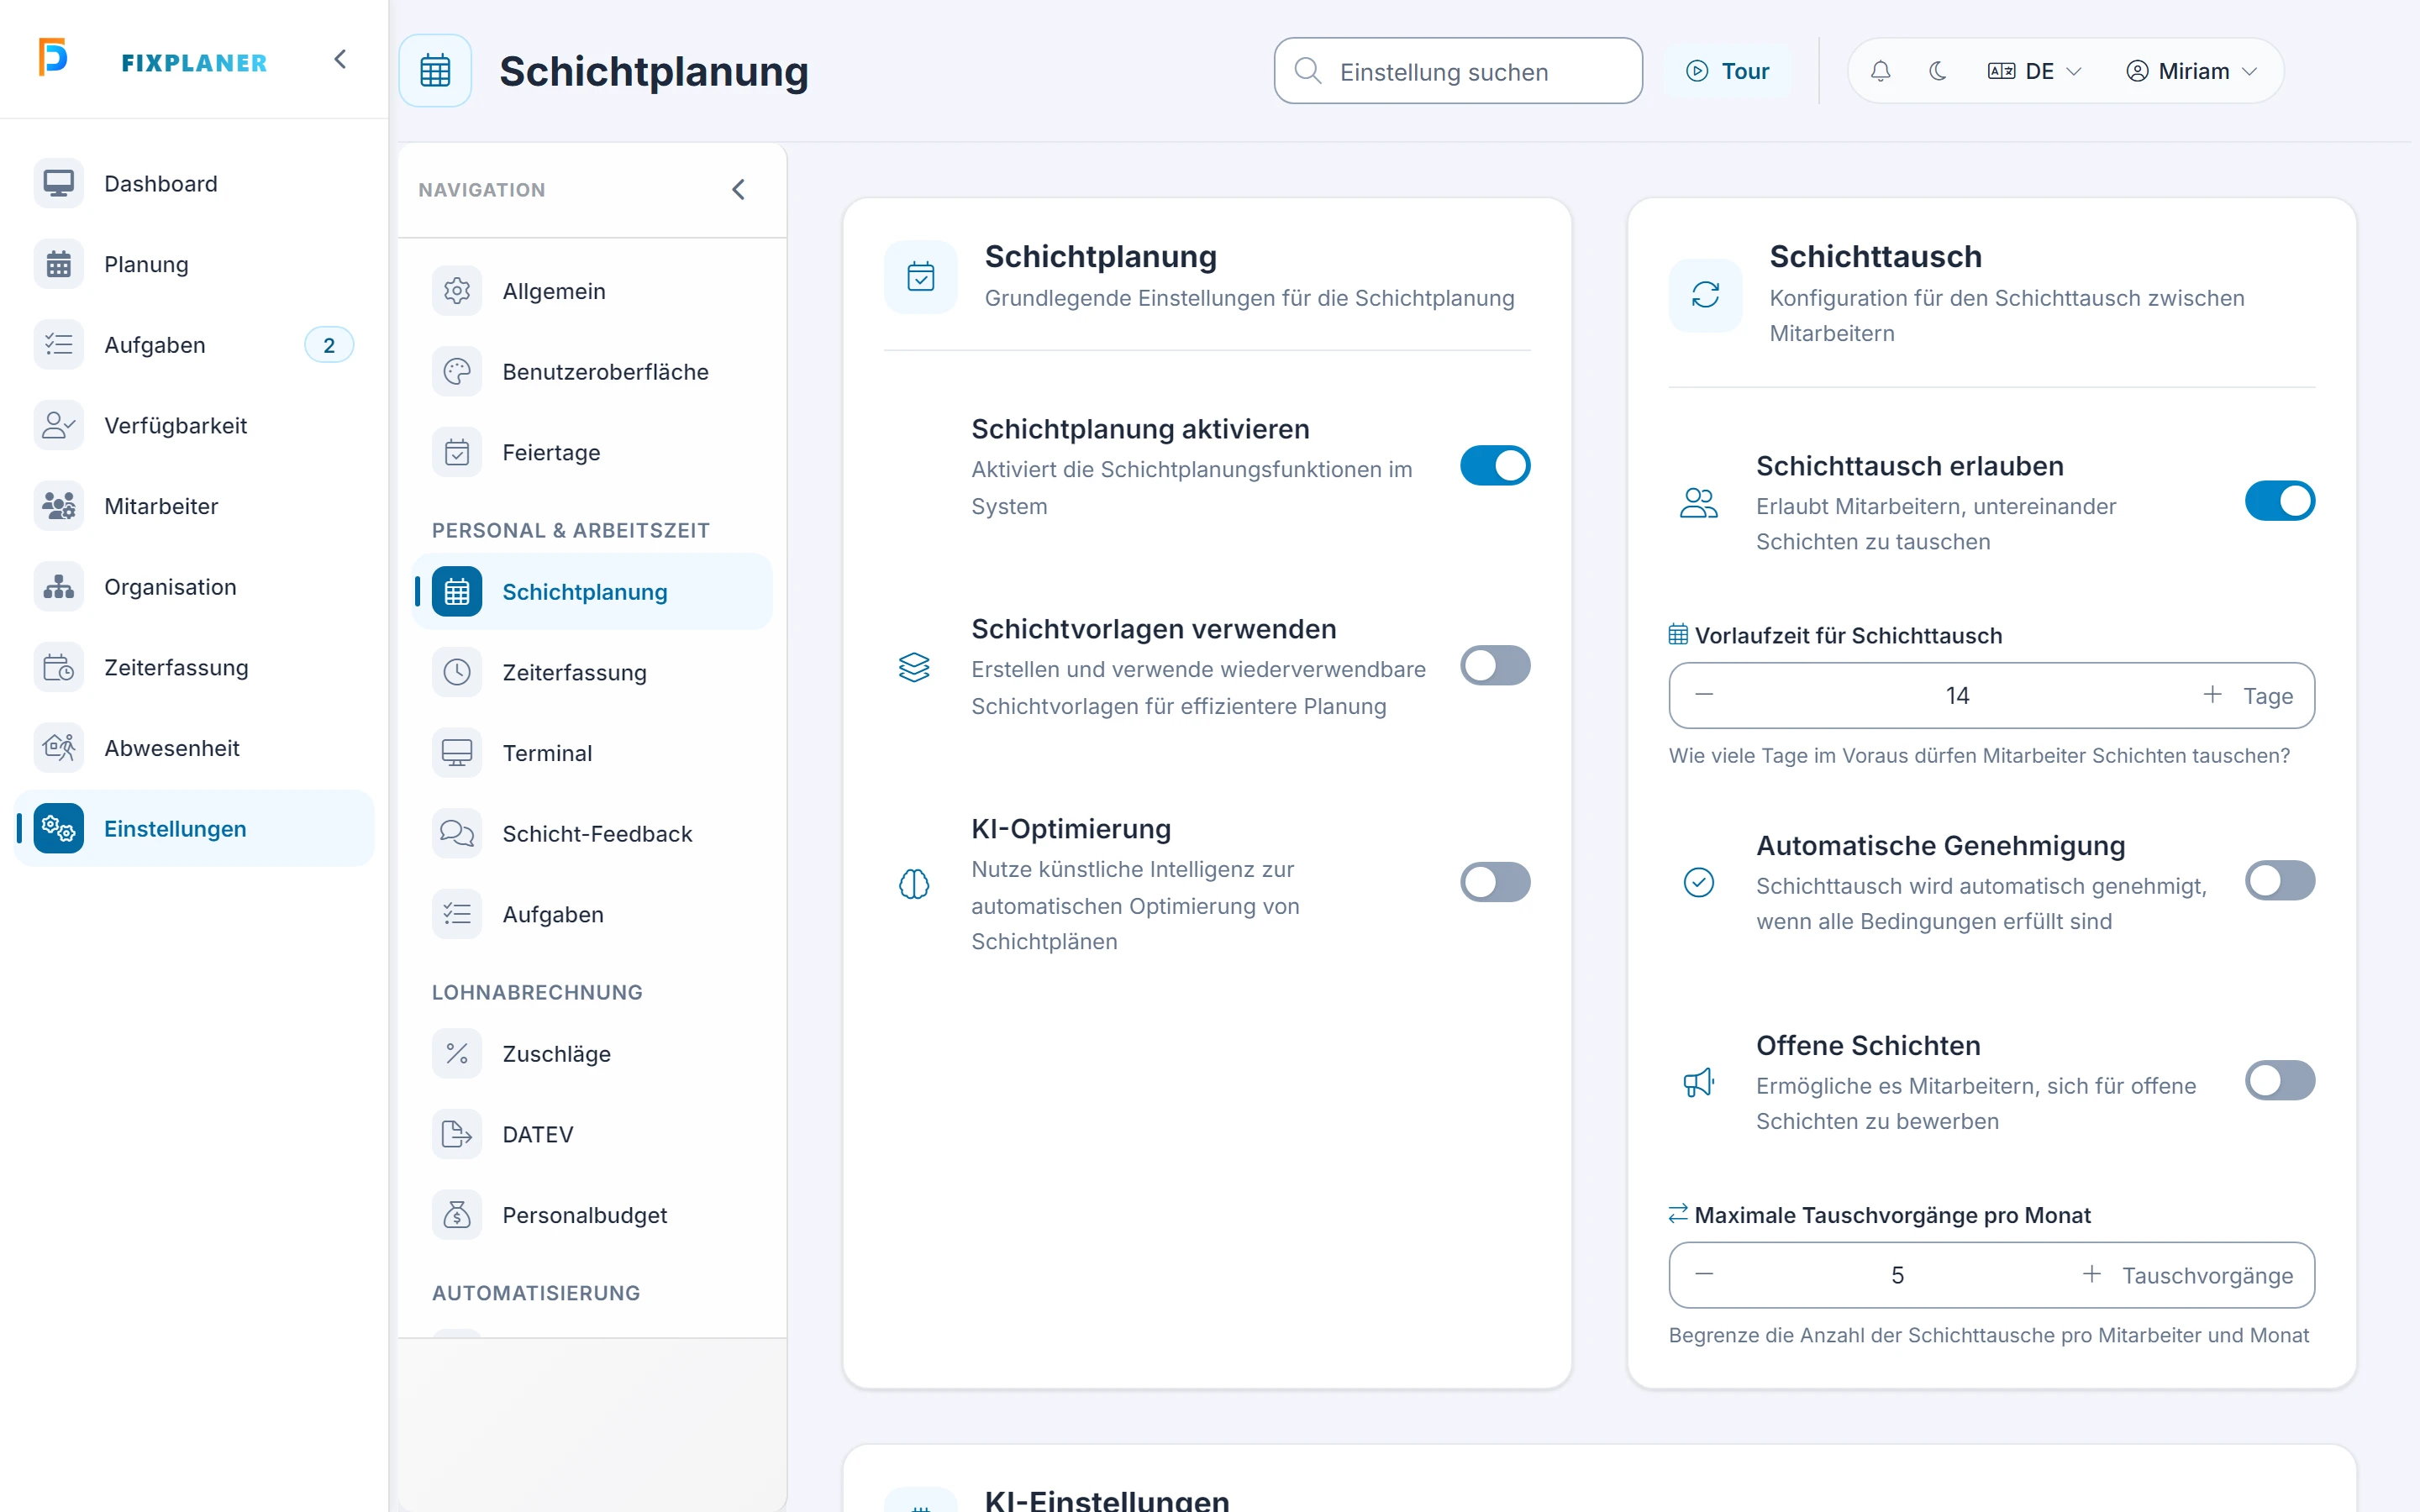Enable Offene Schichten toggle

[2280, 1080]
